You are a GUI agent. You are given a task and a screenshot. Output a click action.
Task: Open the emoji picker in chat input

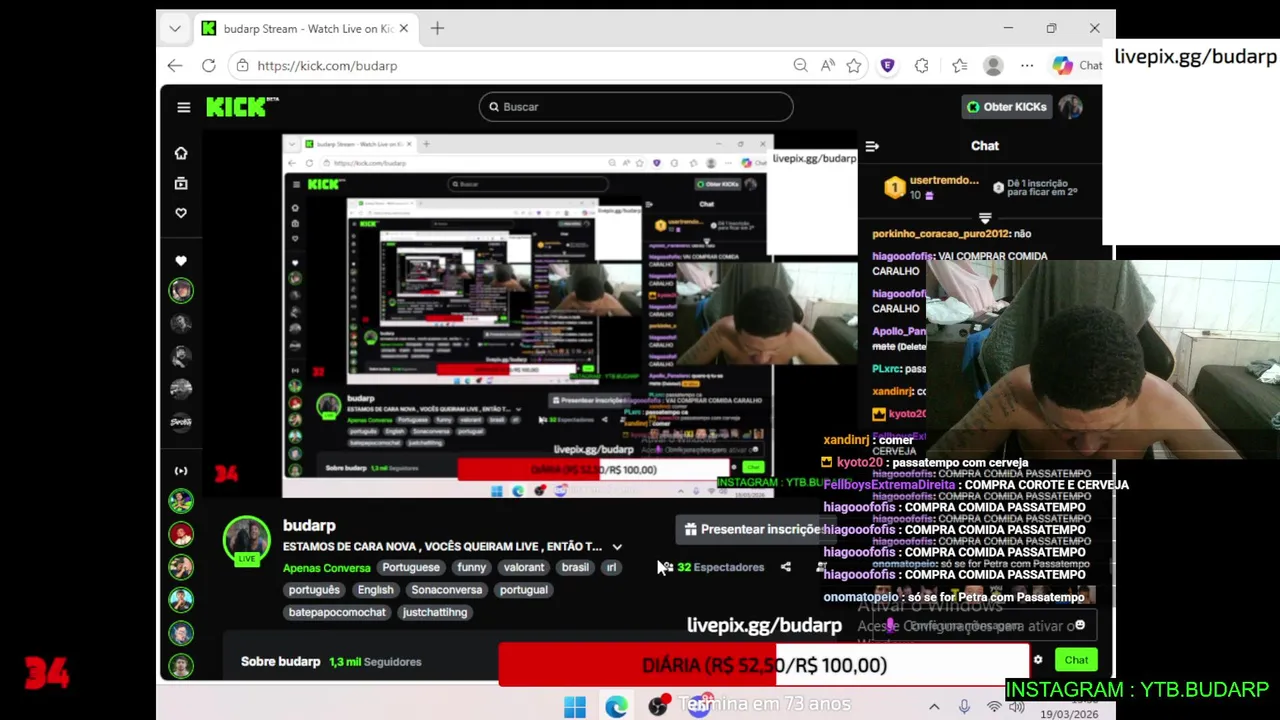point(1080,625)
